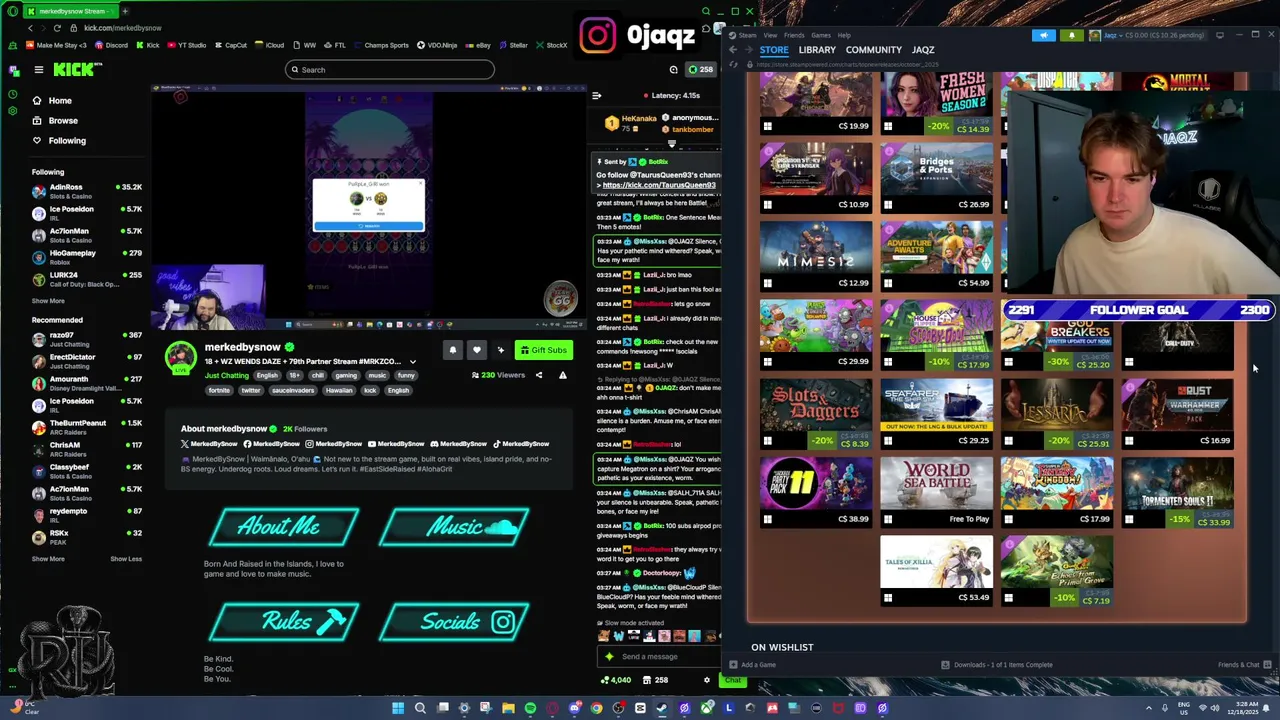Viewport: 1280px width, 720px height.
Task: Expand Recommended list with Show More
Action: (48, 559)
